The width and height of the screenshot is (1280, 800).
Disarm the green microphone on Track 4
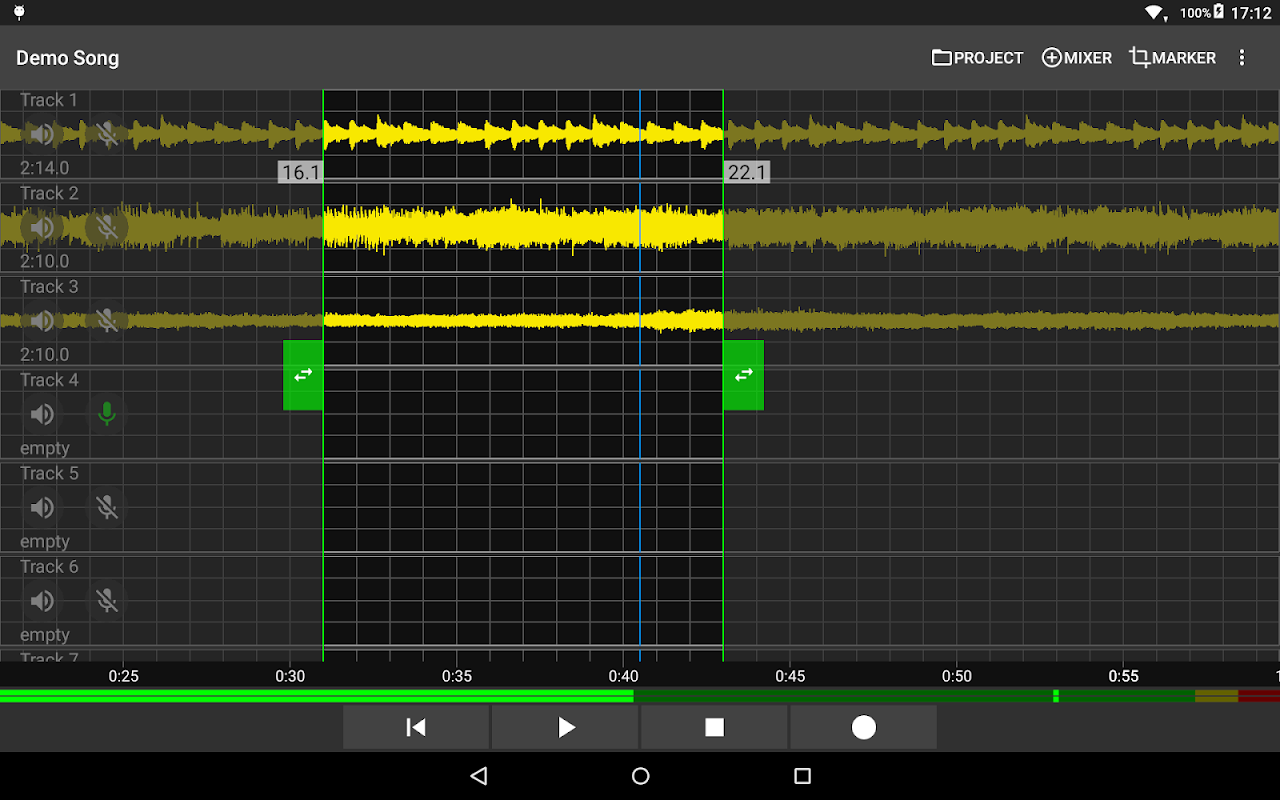click(x=107, y=414)
